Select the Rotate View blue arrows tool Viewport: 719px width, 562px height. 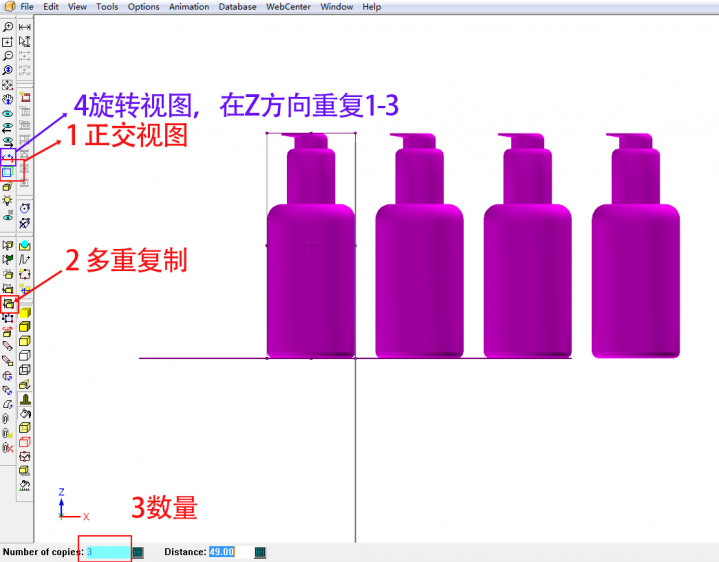tap(8, 157)
